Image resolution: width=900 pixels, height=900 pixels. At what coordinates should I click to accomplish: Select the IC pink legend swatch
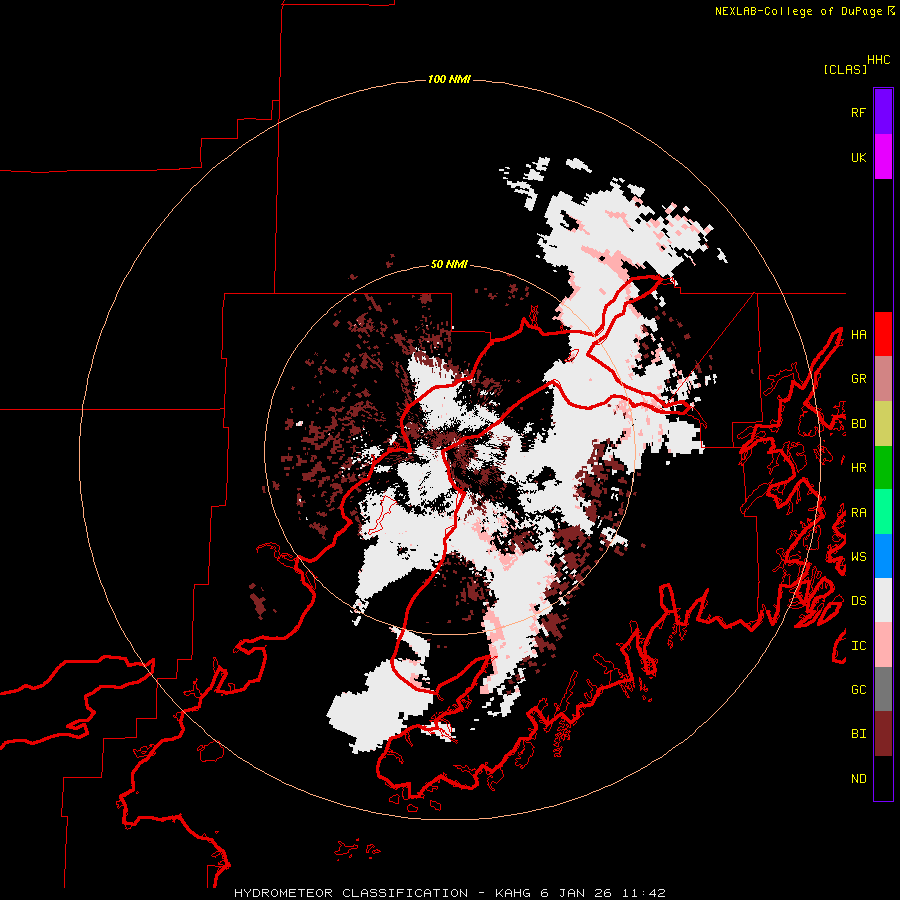pos(883,645)
